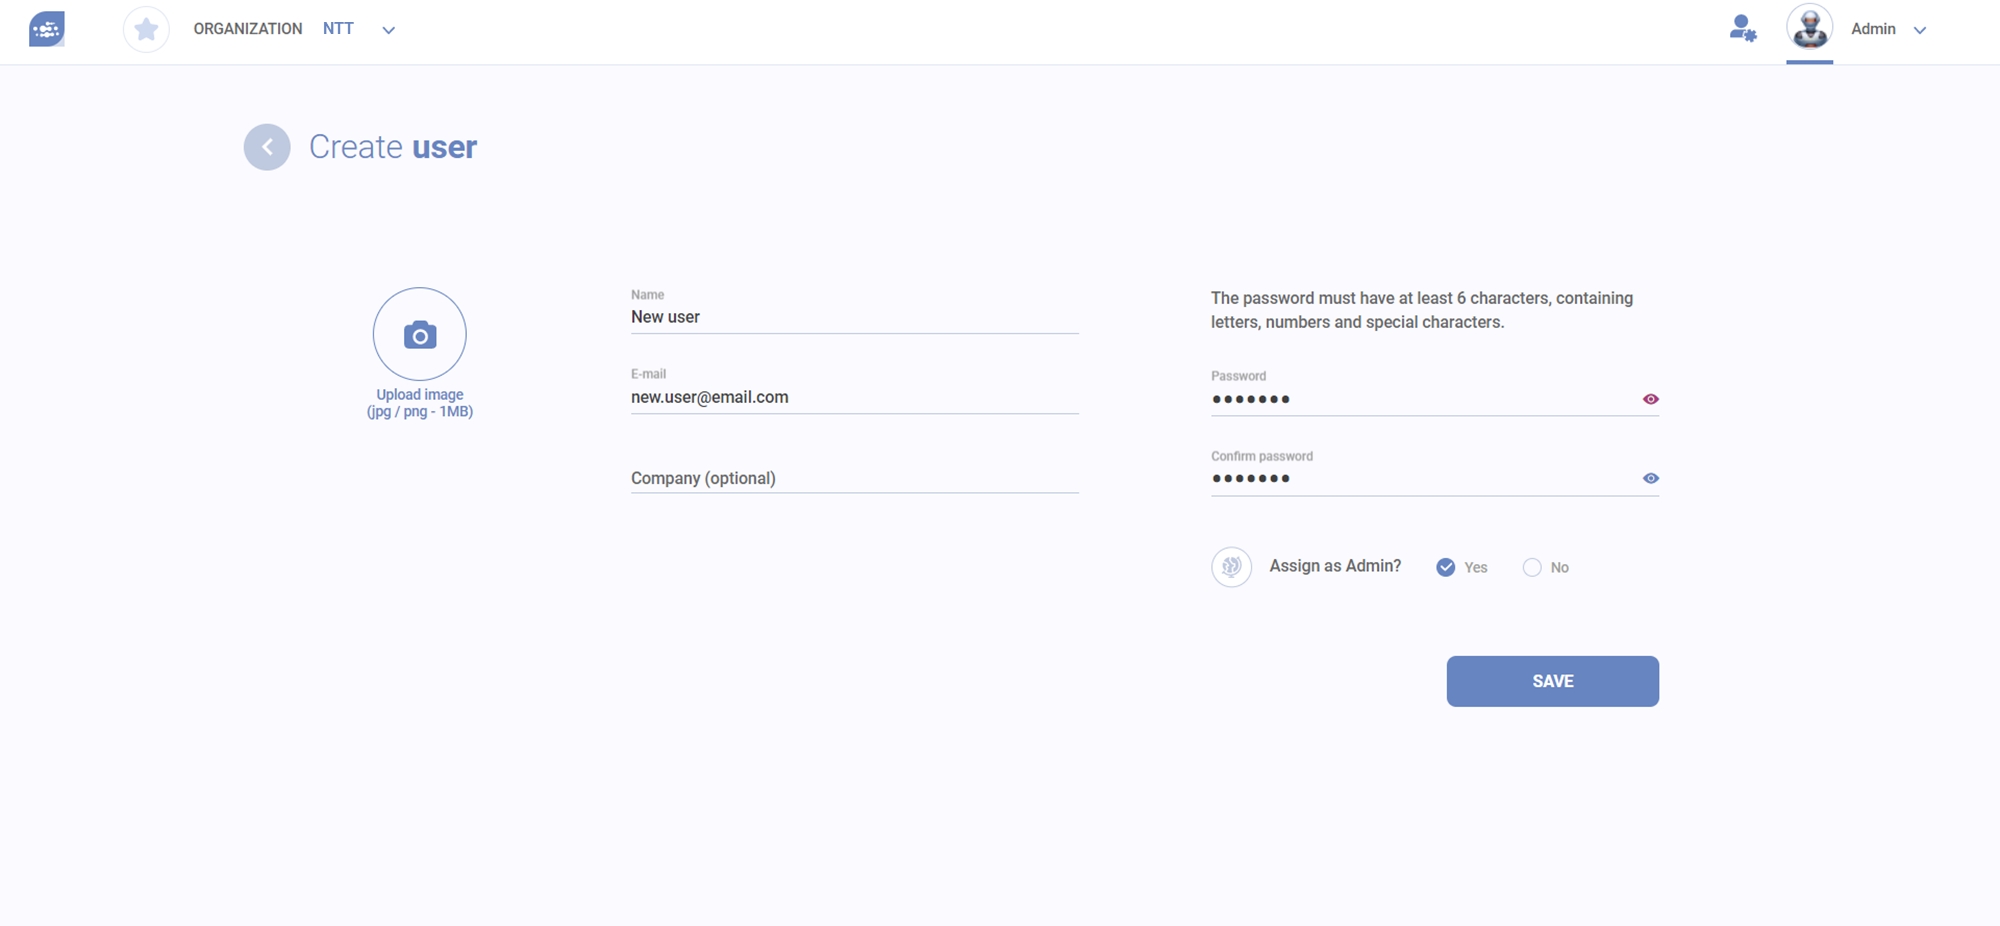Image resolution: width=2000 pixels, height=926 pixels.
Task: Click the Company (optional) field
Action: 854,478
